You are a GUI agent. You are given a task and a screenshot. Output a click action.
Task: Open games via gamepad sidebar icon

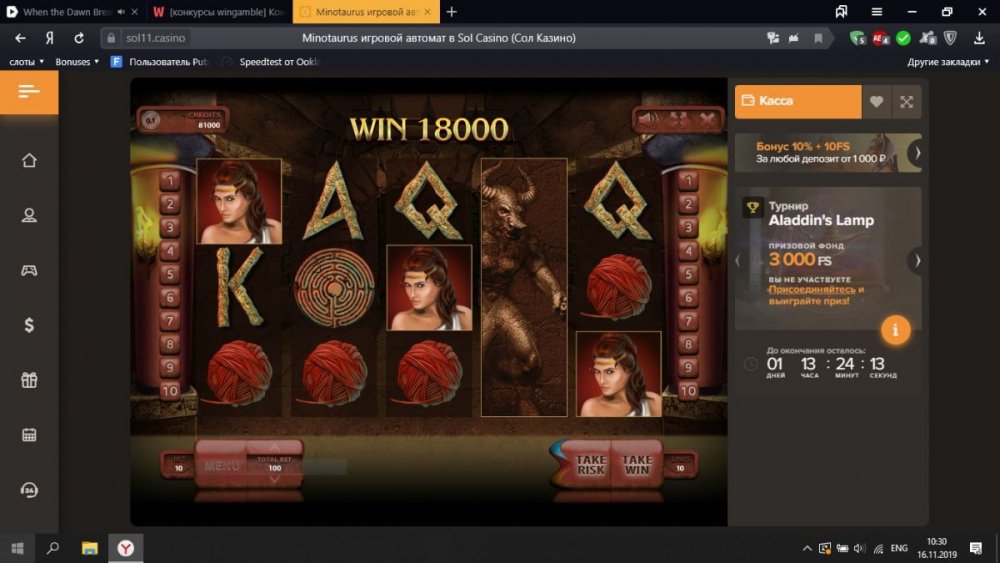click(x=29, y=270)
